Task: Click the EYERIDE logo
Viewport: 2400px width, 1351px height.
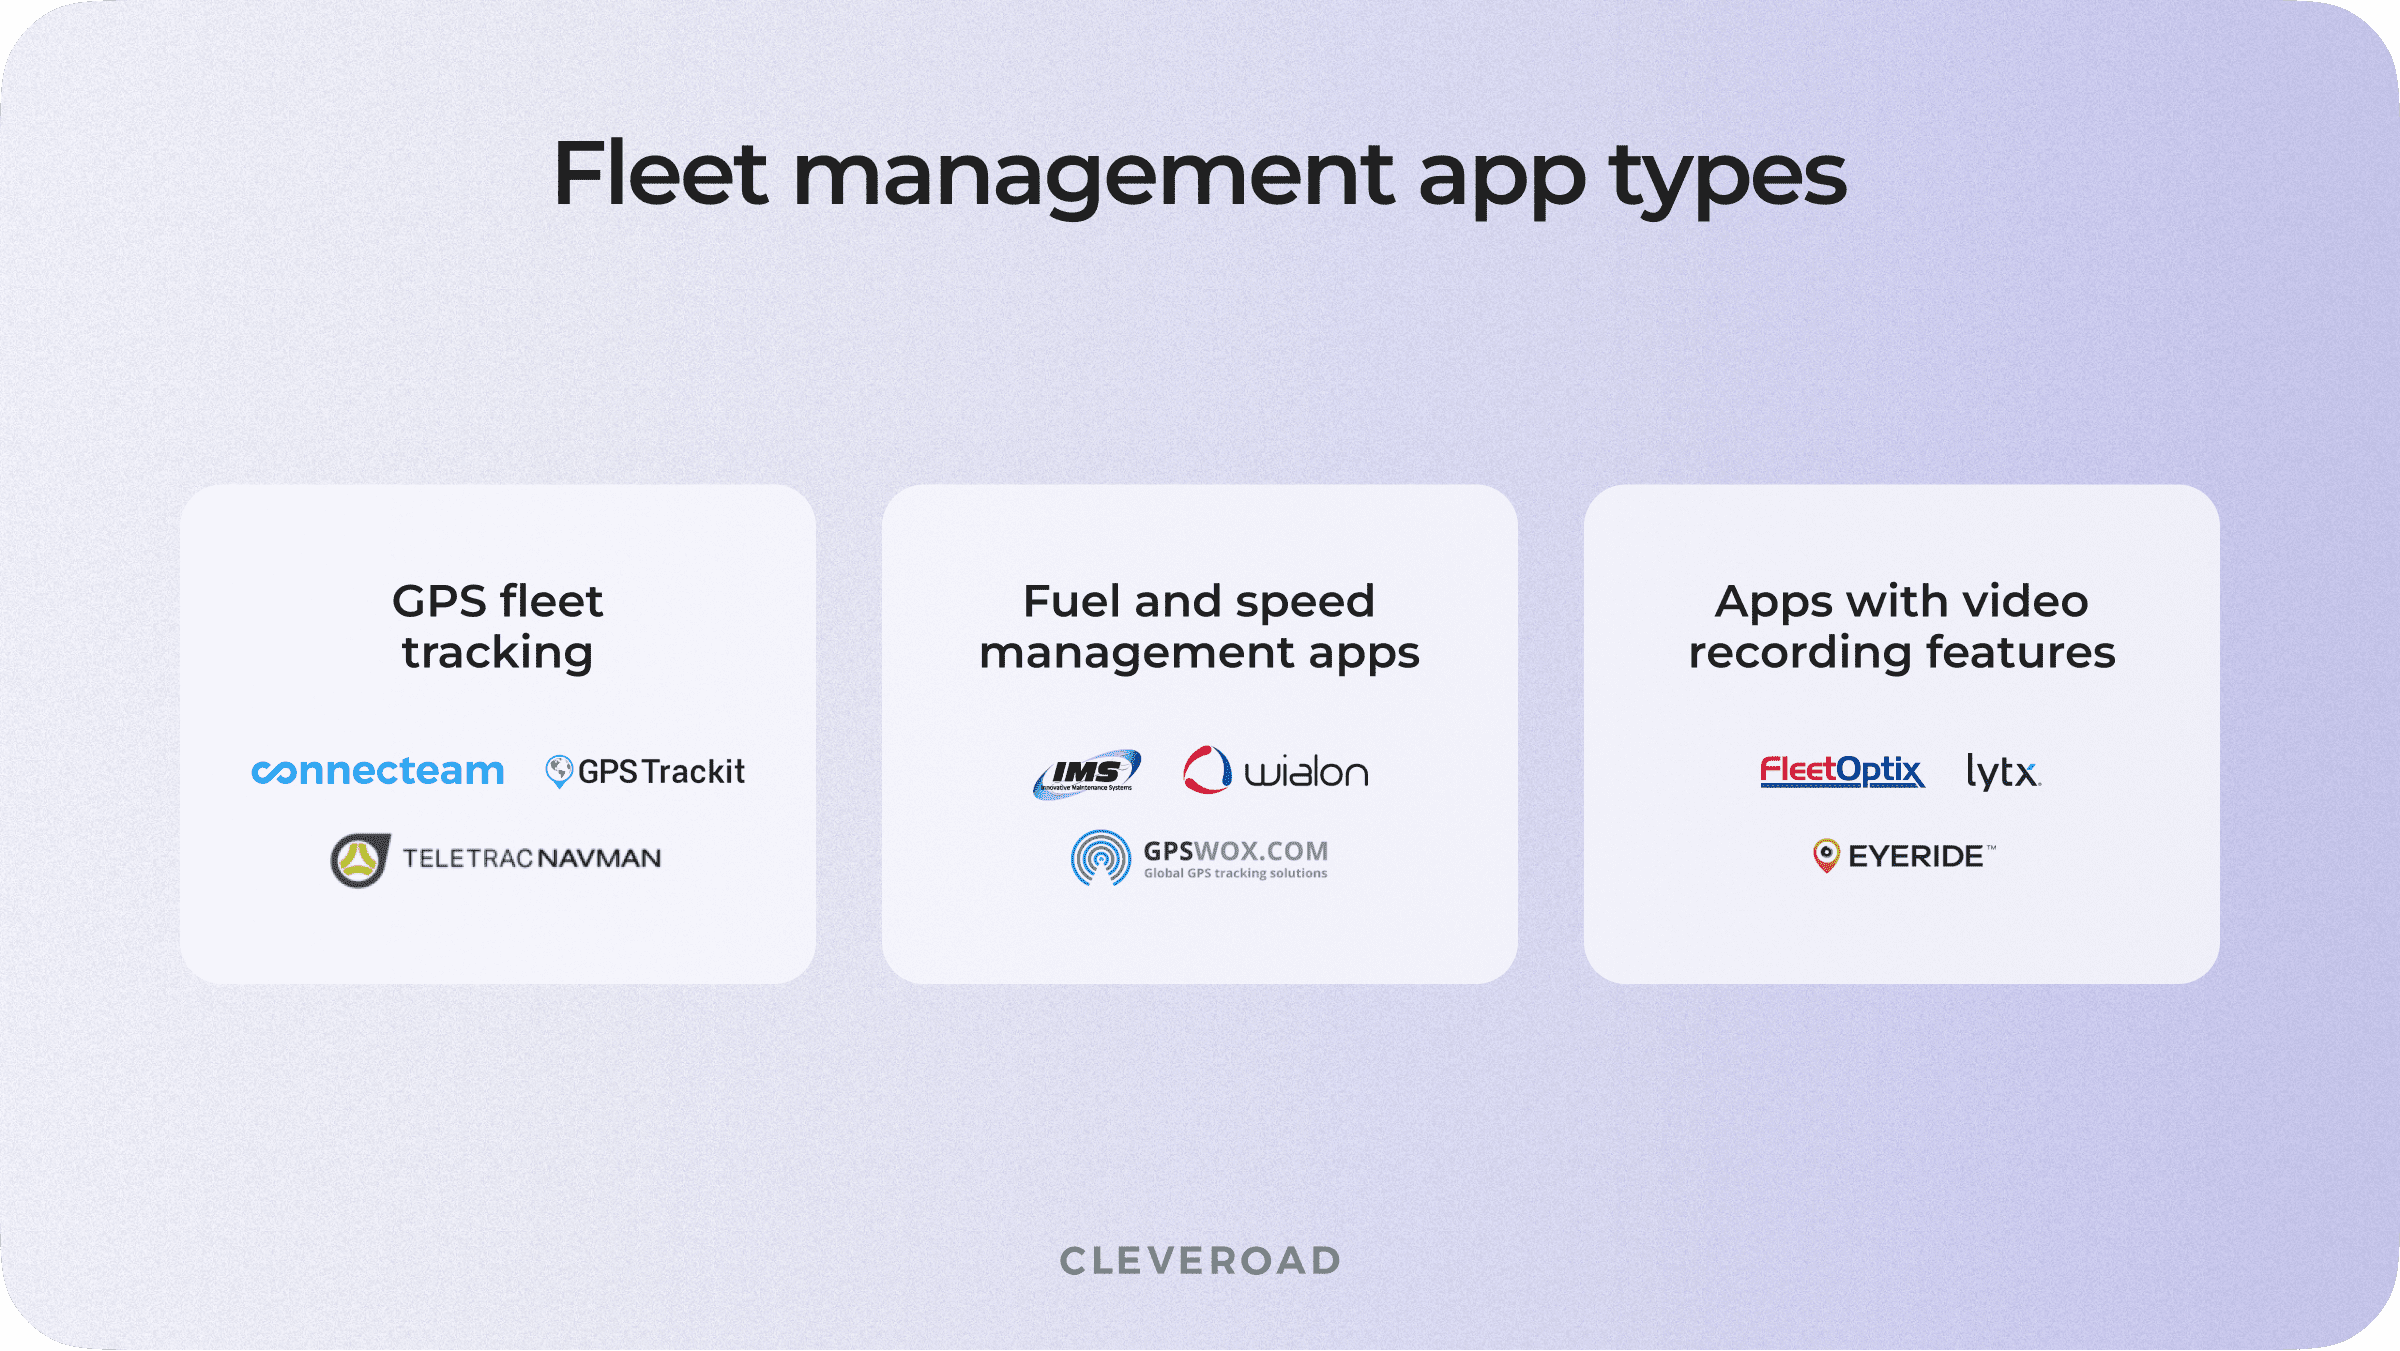Action: pos(1904,856)
